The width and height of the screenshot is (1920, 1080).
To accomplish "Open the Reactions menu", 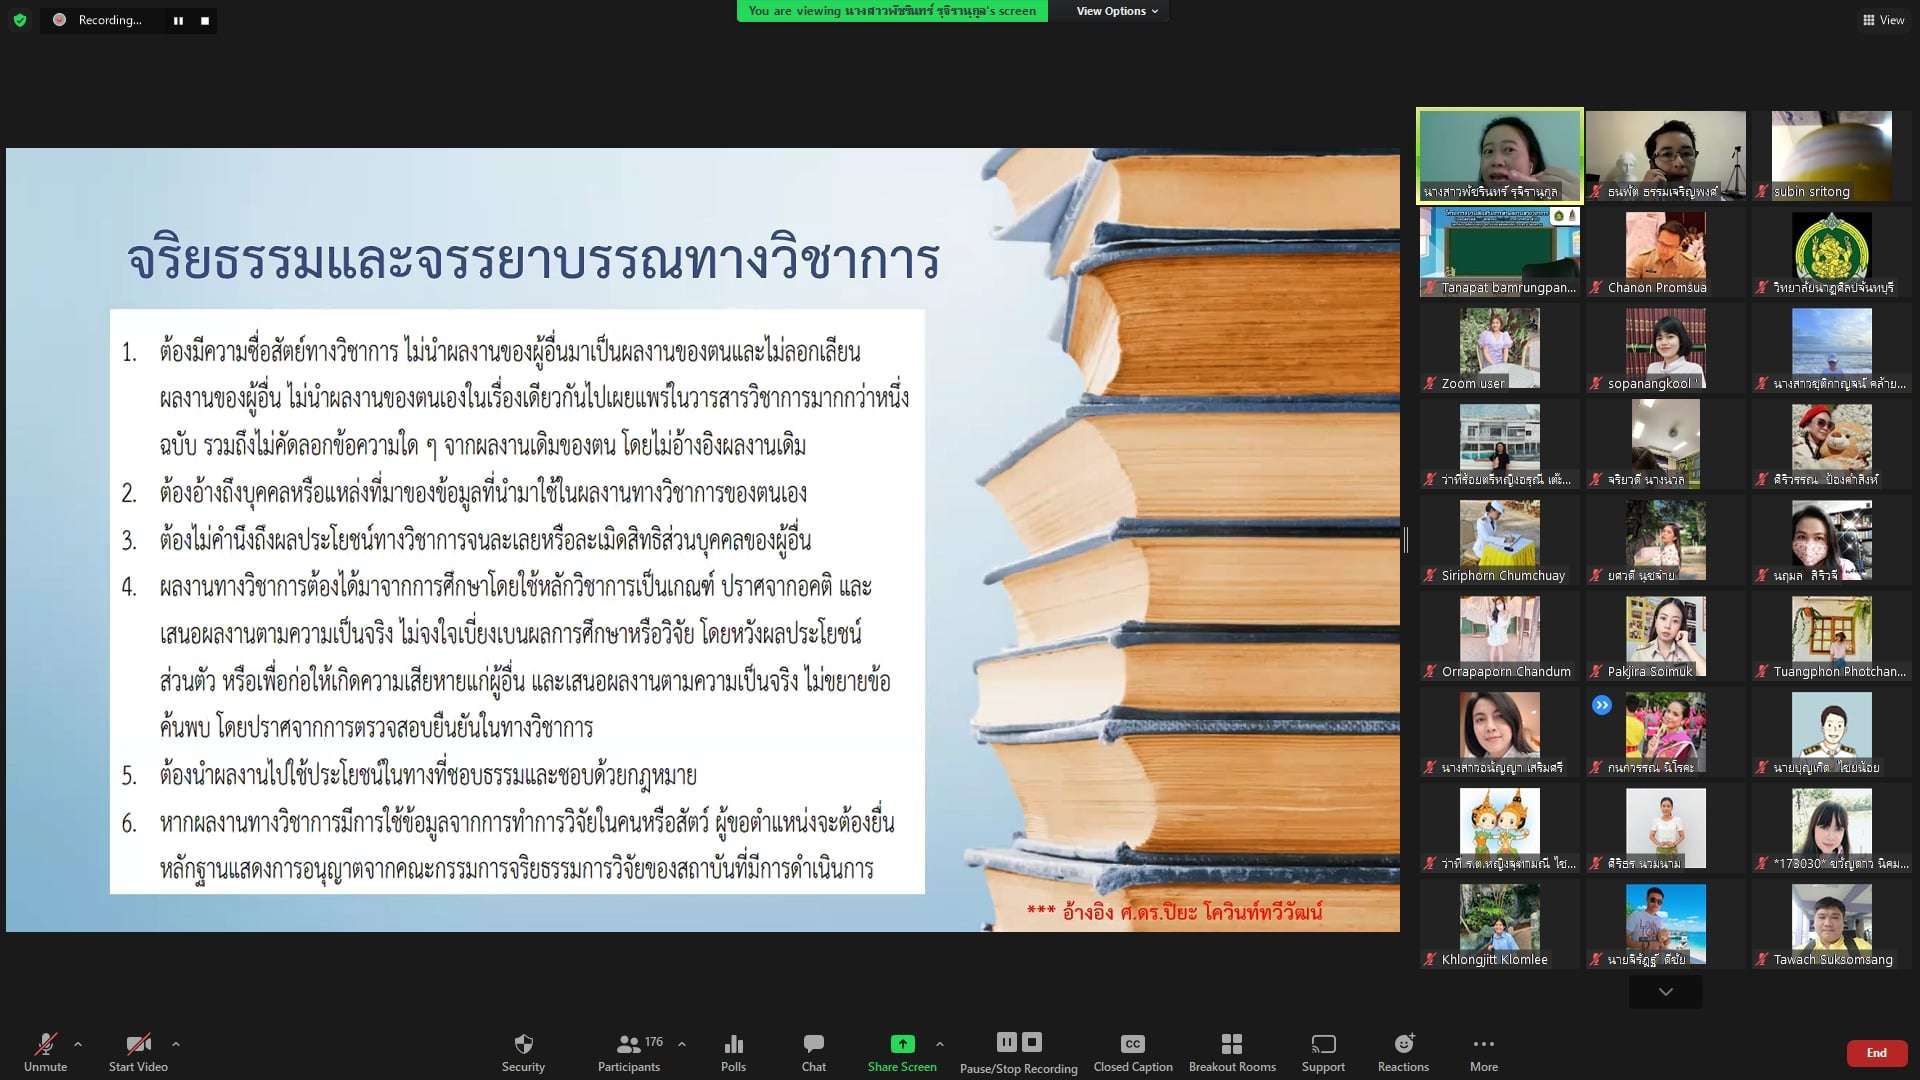I will (x=1403, y=1045).
